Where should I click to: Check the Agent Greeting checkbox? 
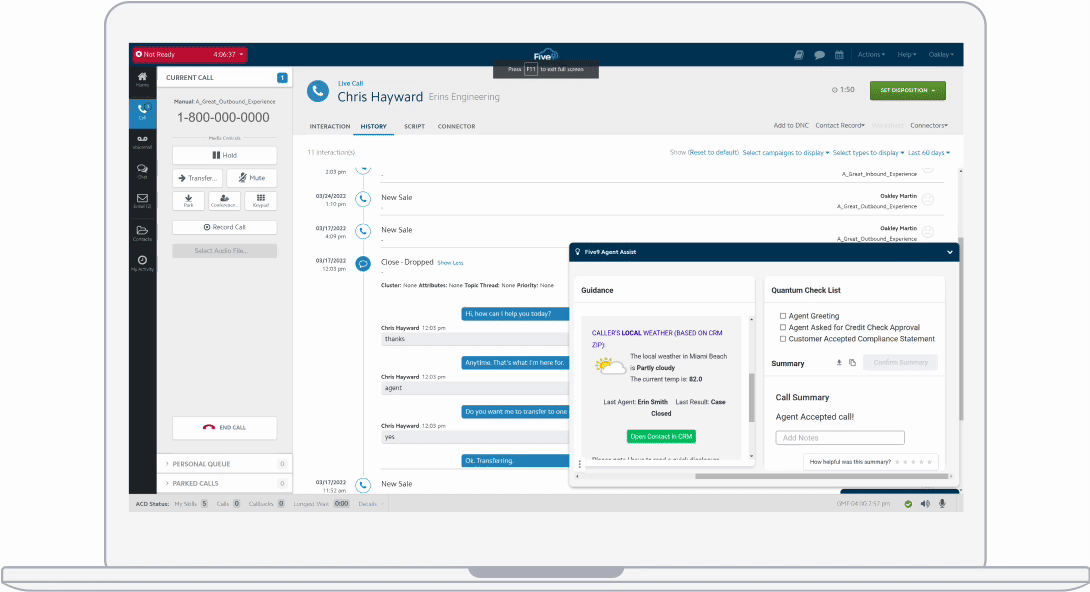(783, 316)
